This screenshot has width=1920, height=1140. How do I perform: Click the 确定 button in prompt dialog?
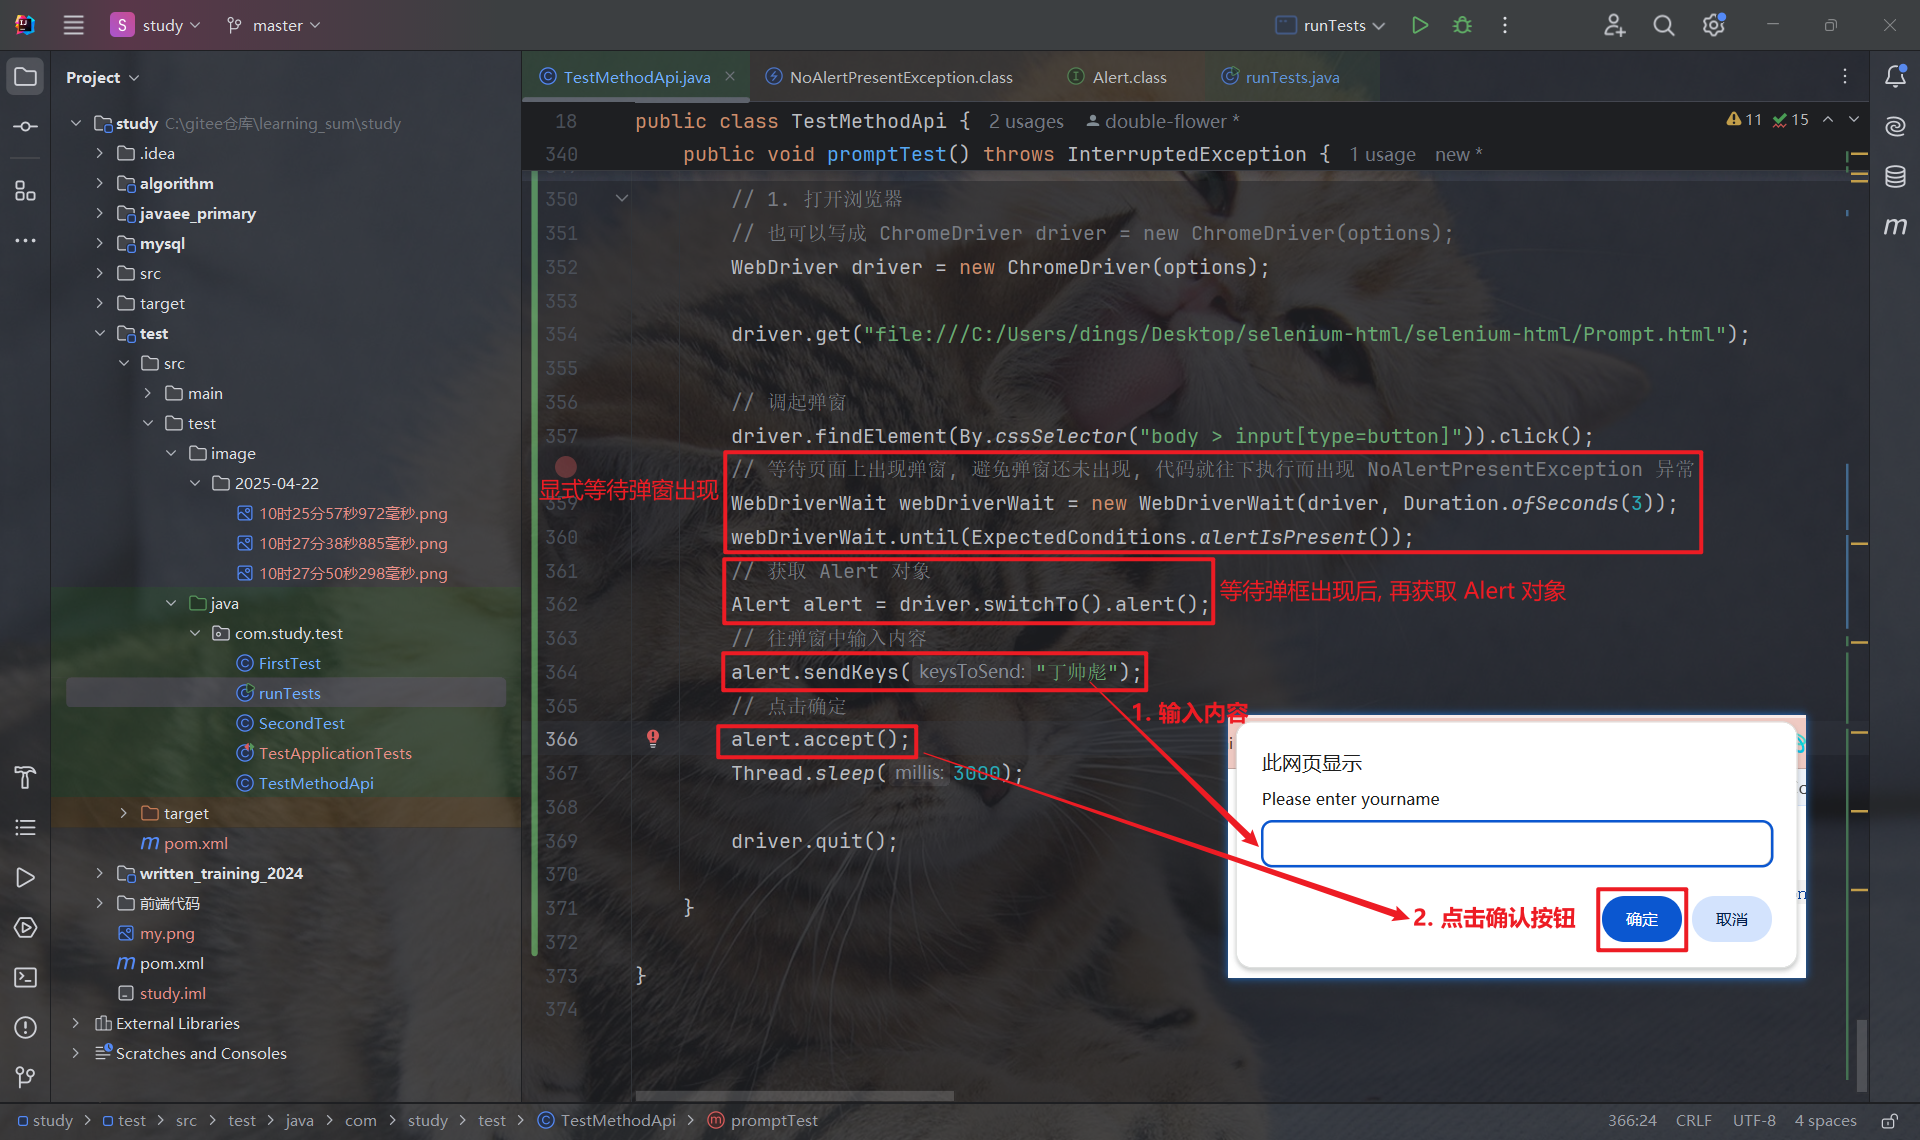(1641, 919)
